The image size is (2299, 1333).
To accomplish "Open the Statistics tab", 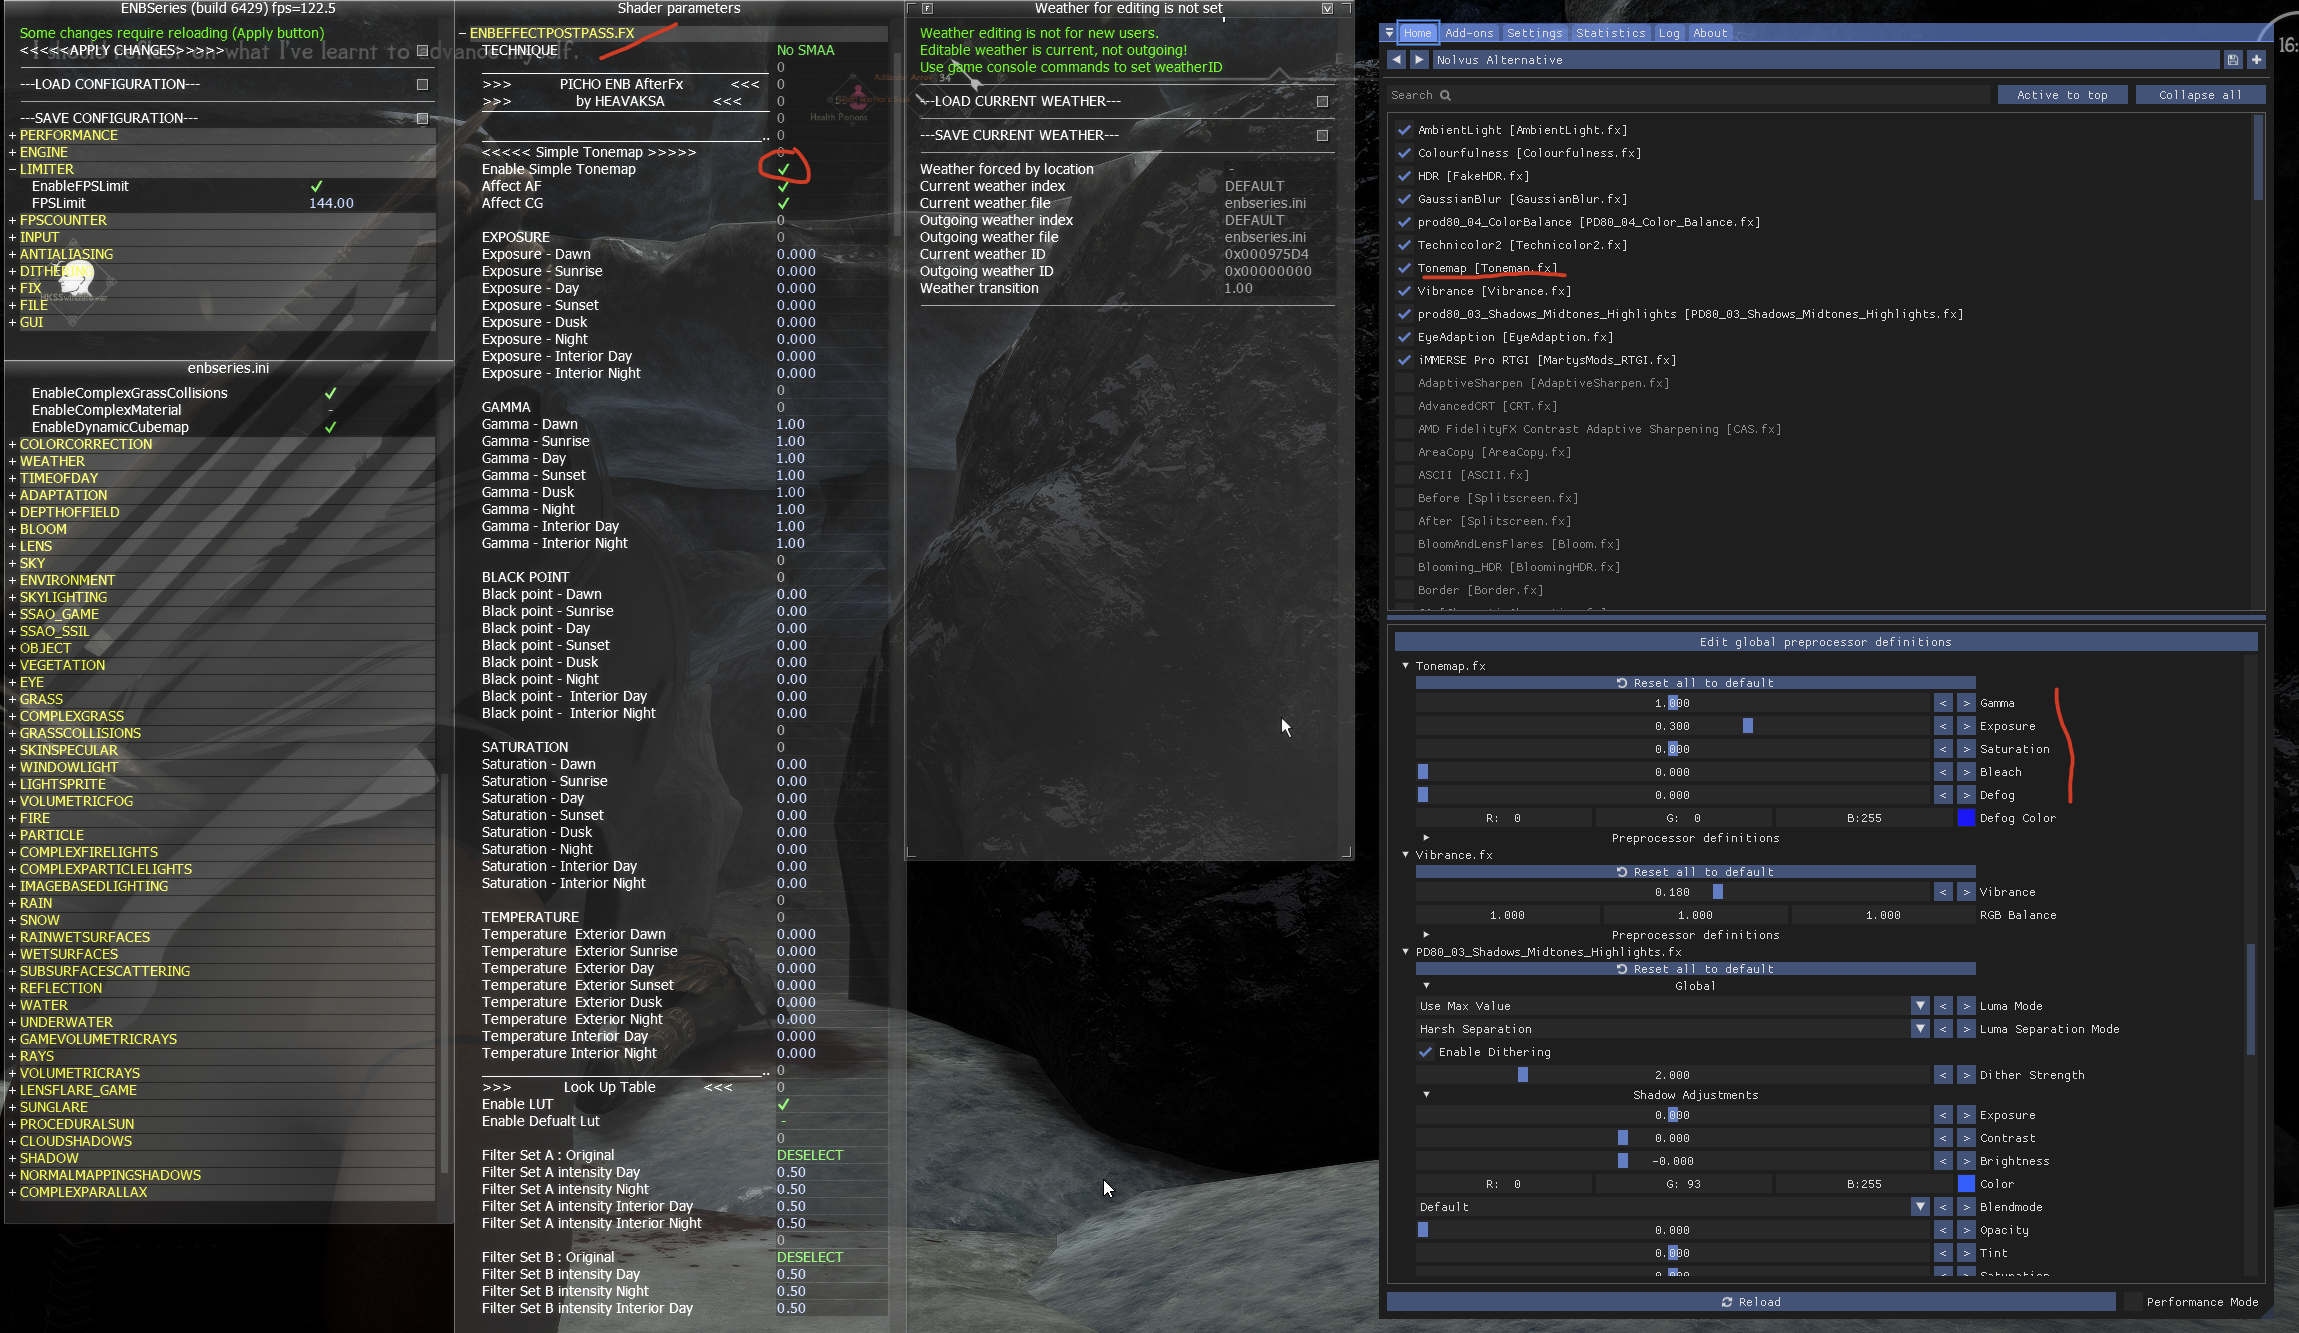I will tap(1610, 33).
